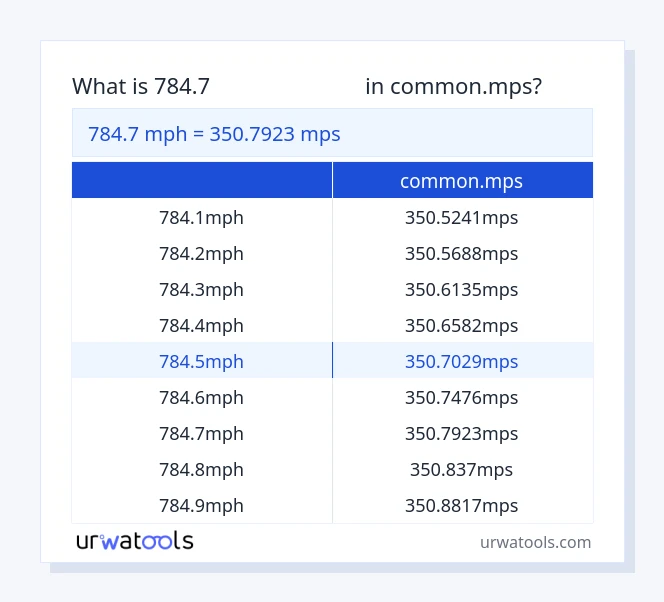Select the 784.7 mph = 350.7923 mps result
Screen dimensions: 664x602
(x=214, y=133)
